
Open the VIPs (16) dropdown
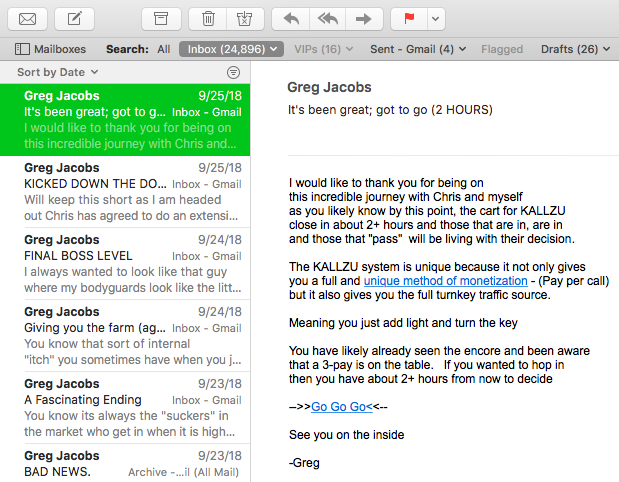click(x=323, y=49)
